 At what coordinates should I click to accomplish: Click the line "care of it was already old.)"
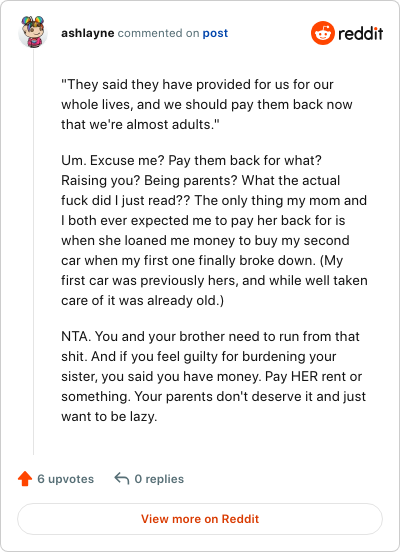[x=142, y=301]
